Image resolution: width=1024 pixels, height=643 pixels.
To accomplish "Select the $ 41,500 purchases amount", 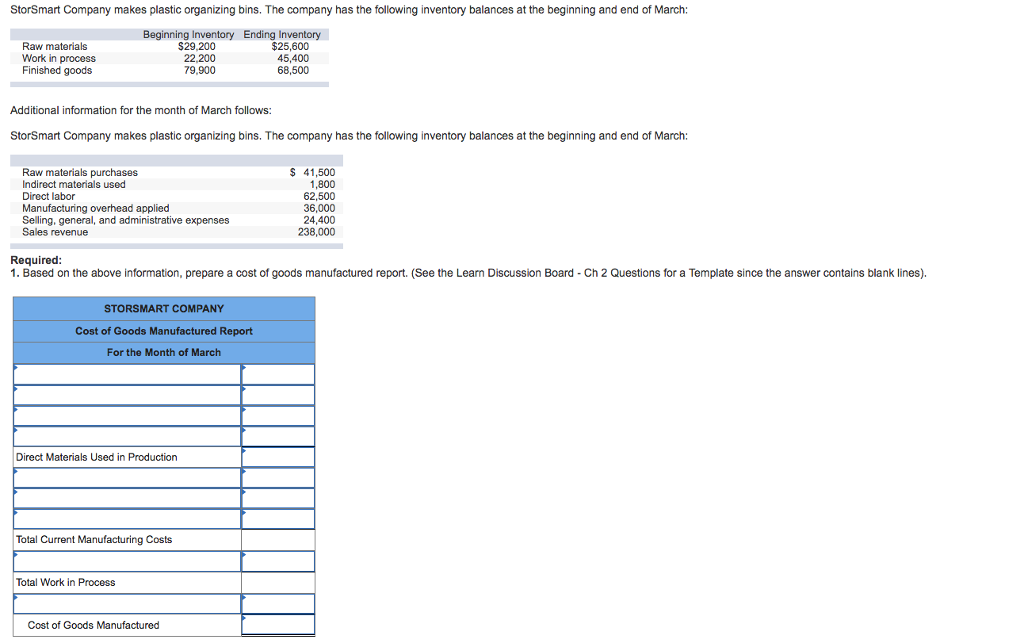I will click(x=312, y=172).
